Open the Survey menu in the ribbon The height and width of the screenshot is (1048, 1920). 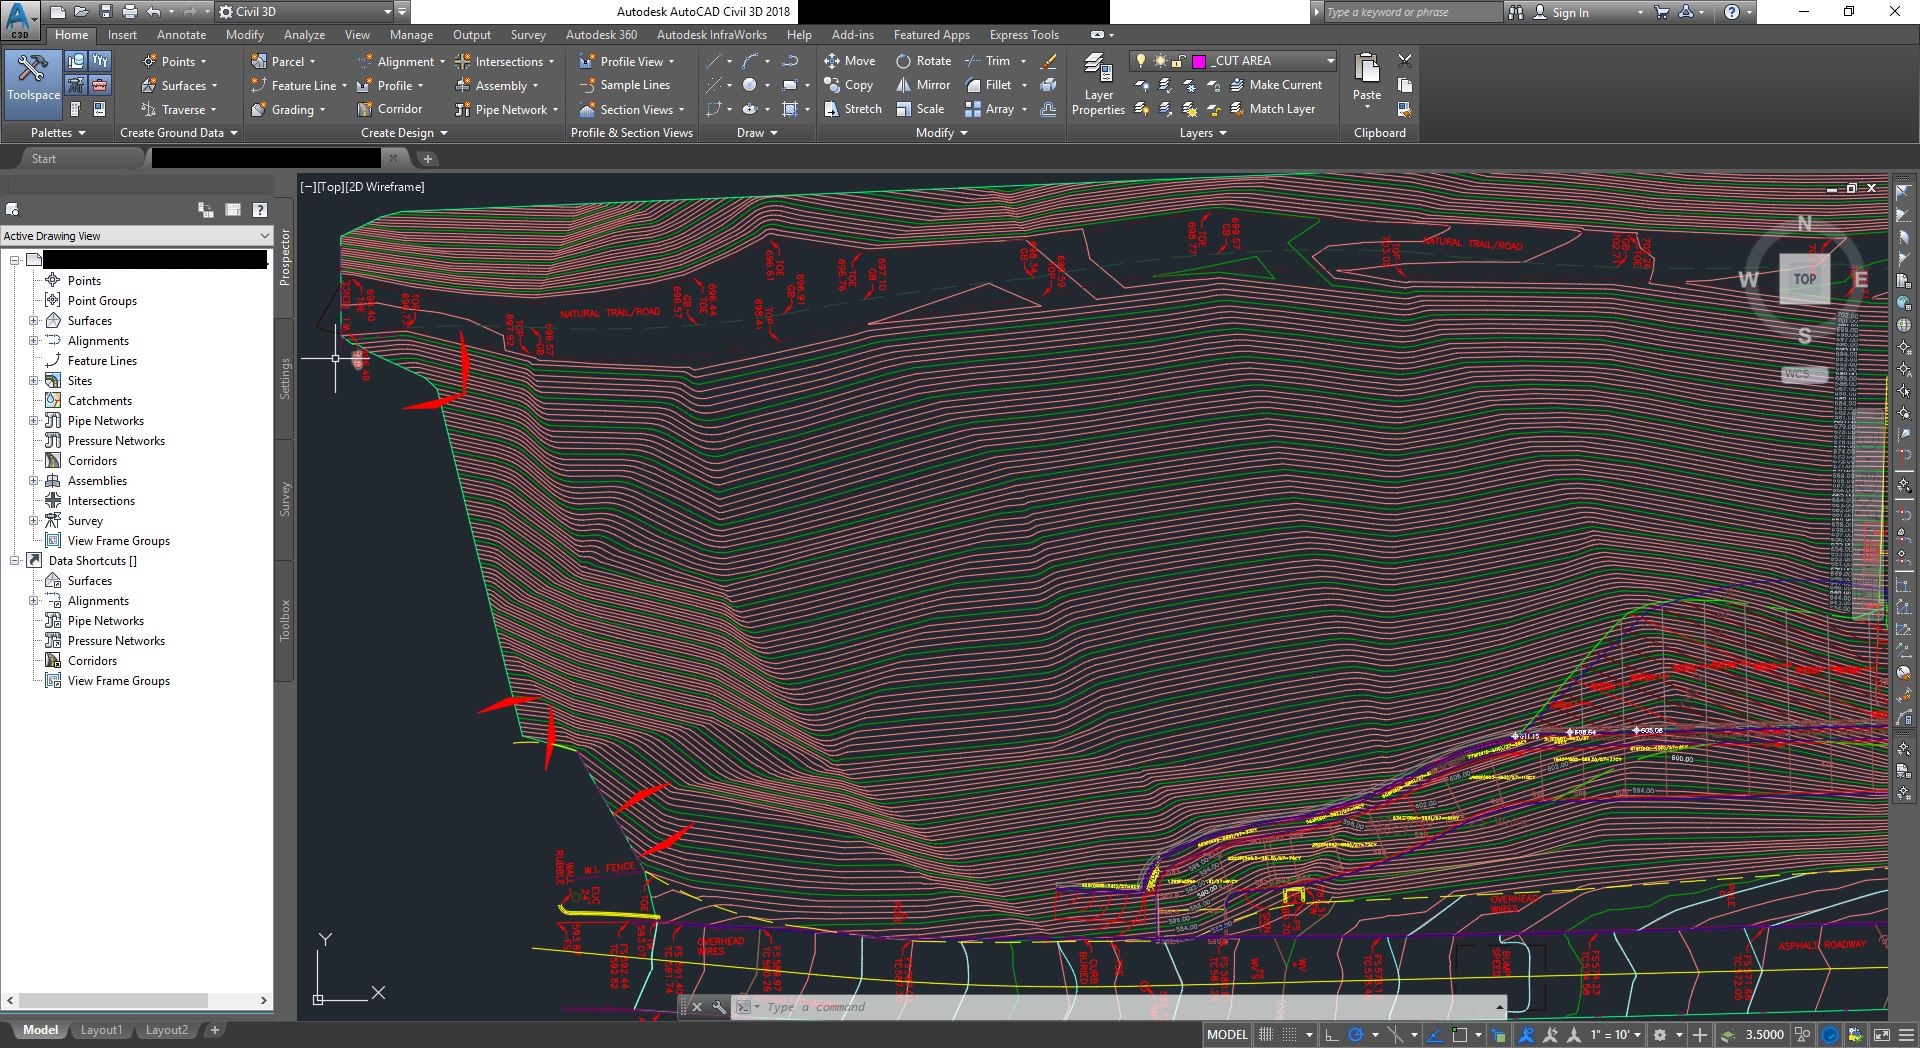click(528, 34)
